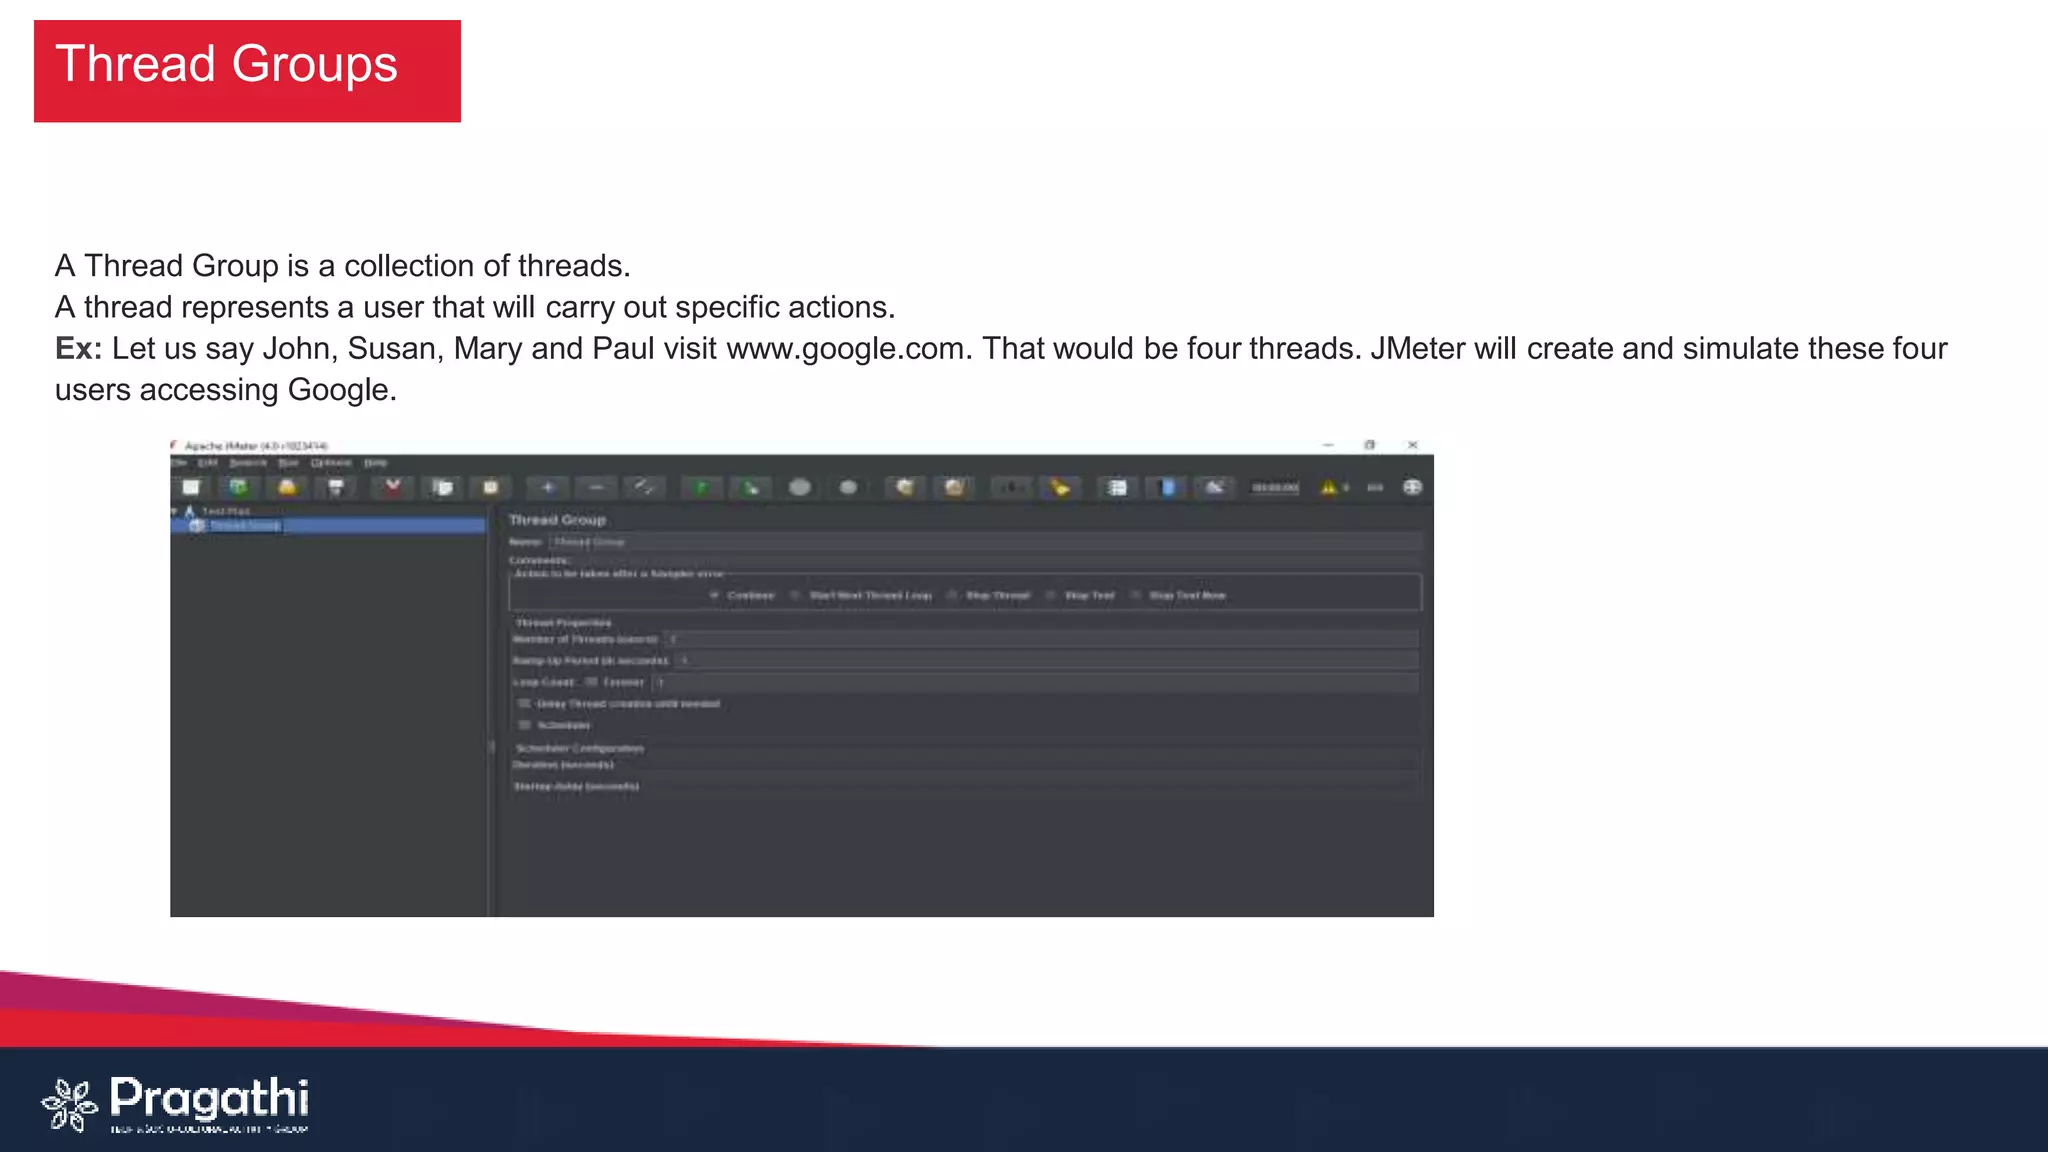Viewport: 2048px width, 1152px height.
Task: Click the remote engines globe icon
Action: tap(1412, 487)
